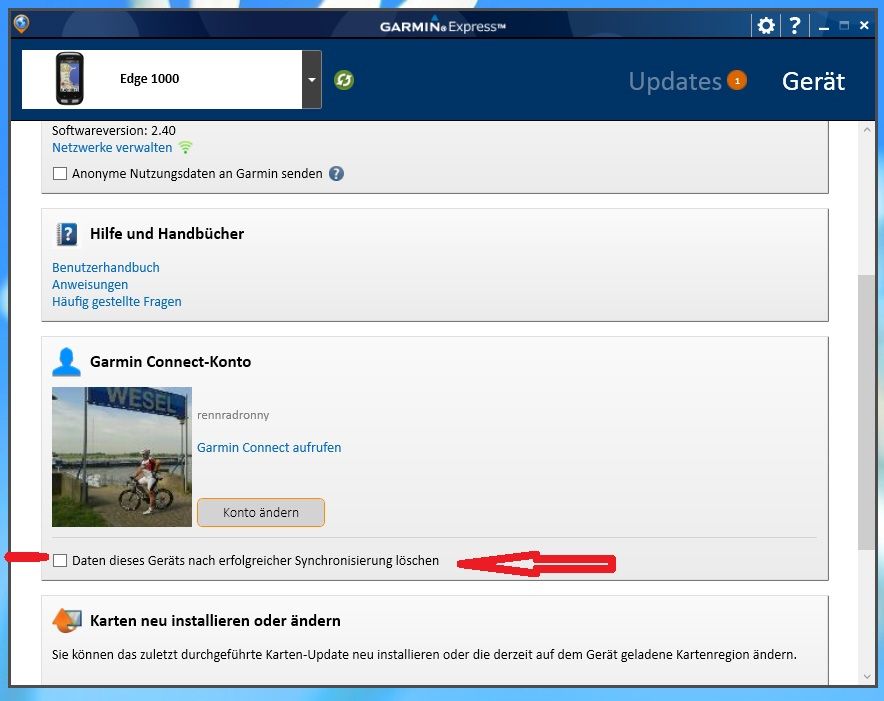
Task: Click the orange updates count badge
Action: [x=737, y=81]
